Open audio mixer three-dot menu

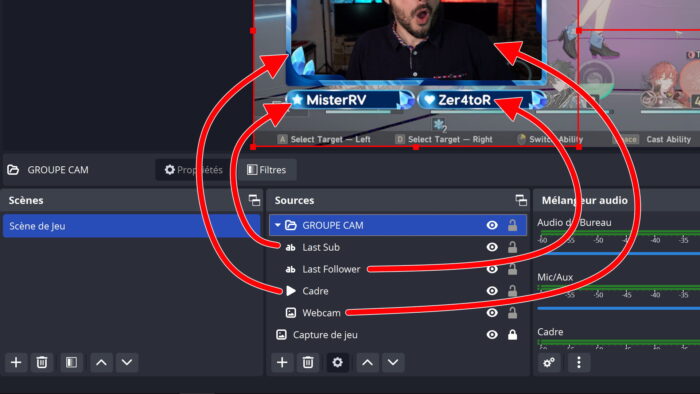579,362
